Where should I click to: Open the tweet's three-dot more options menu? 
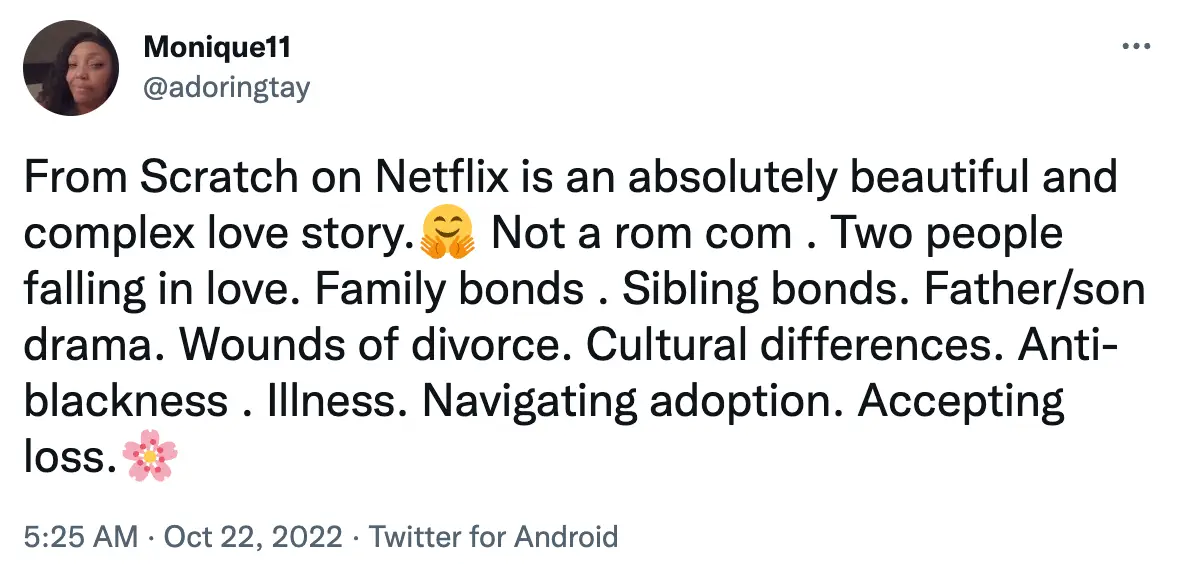point(1135,47)
